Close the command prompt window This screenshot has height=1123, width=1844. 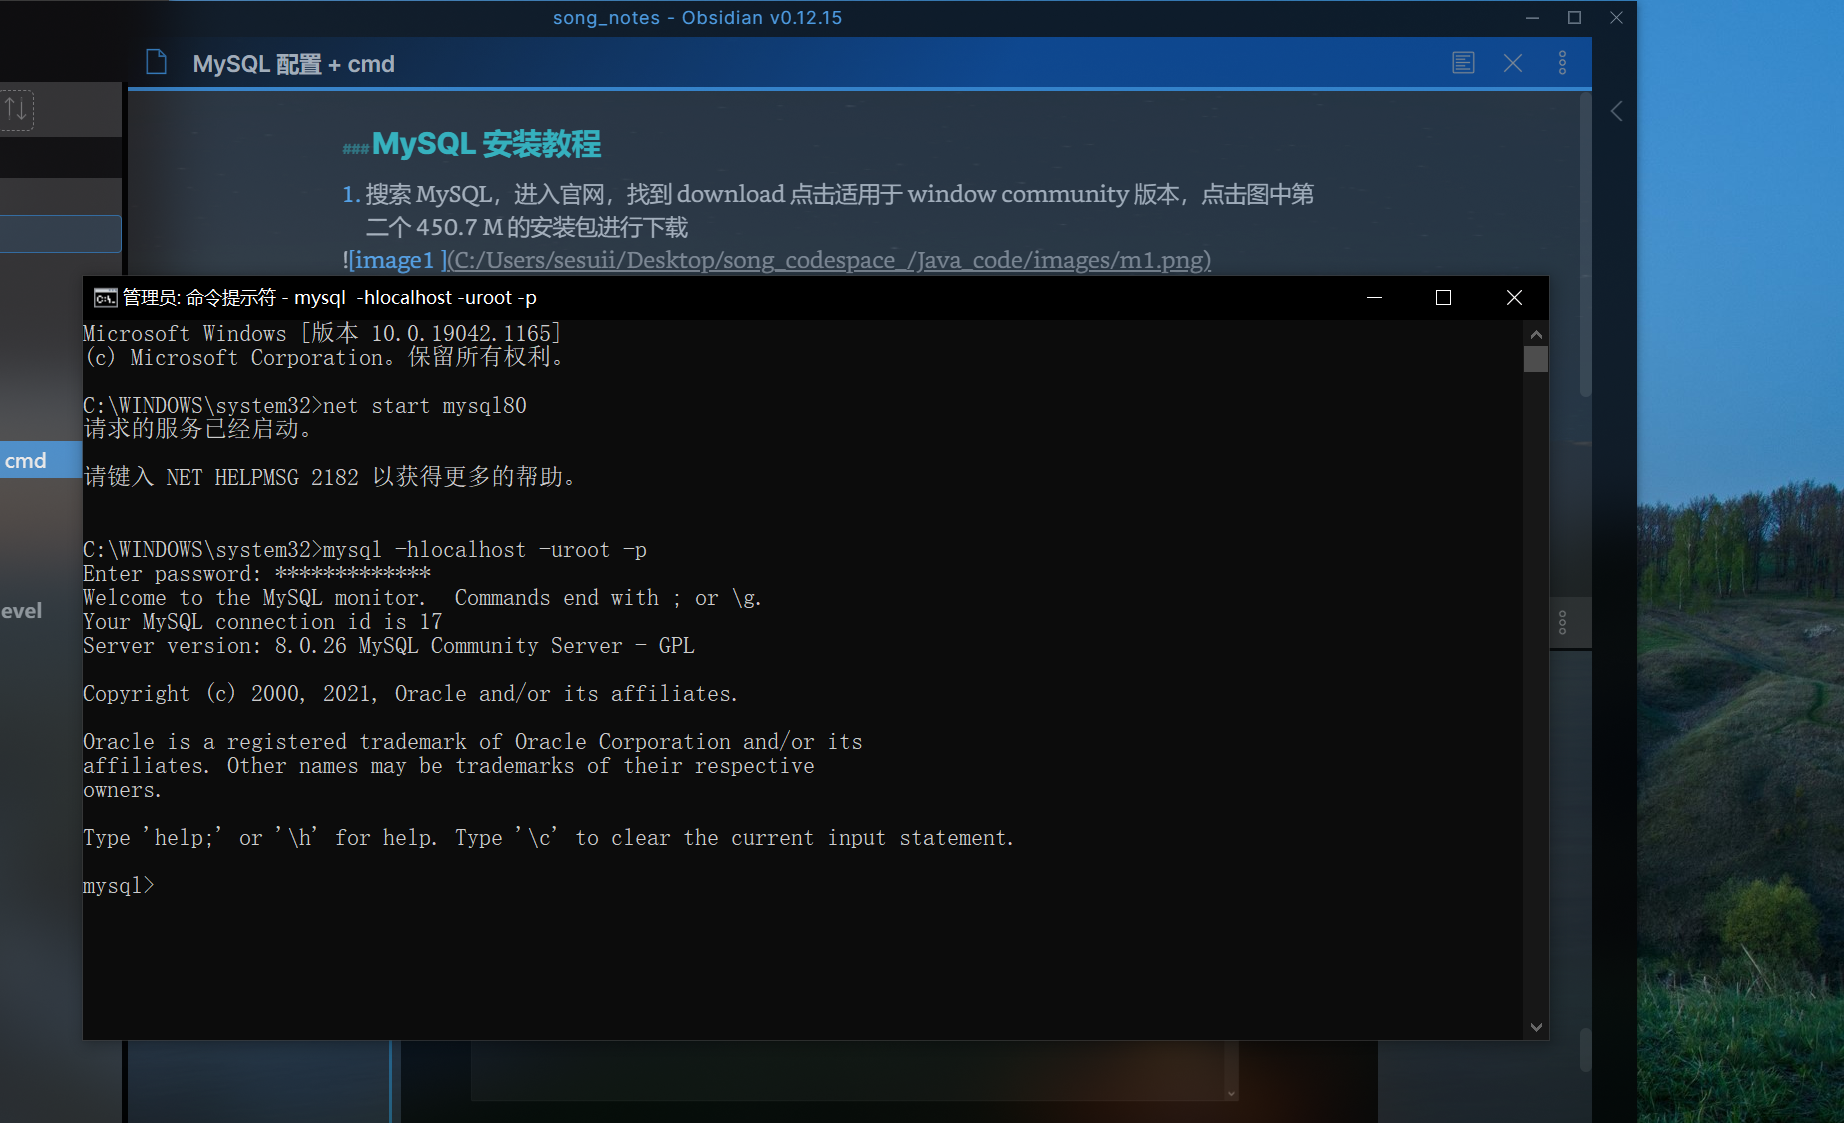1514,297
